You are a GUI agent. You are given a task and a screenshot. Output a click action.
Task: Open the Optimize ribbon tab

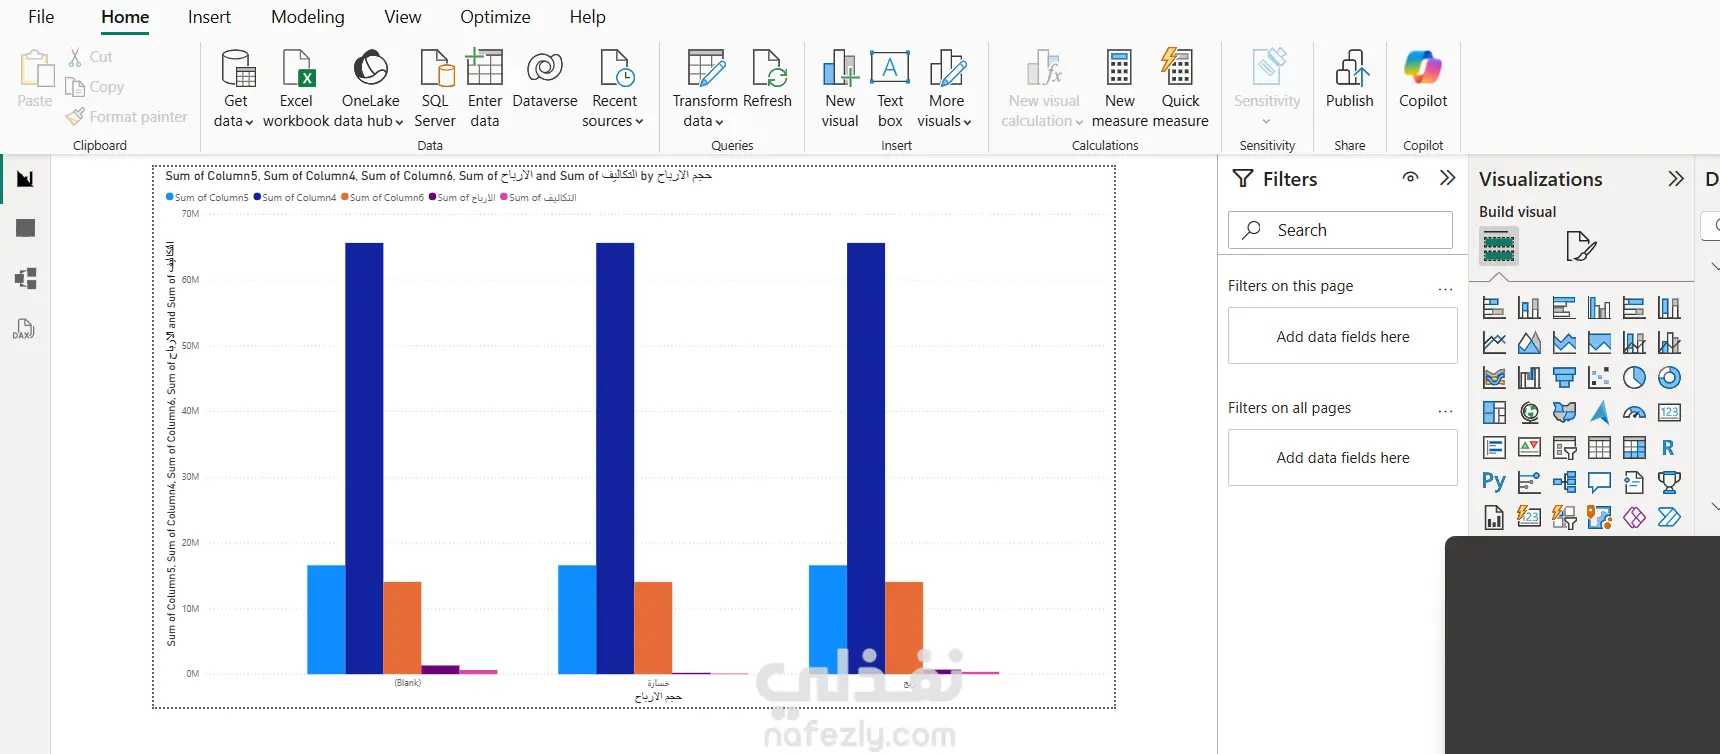[495, 17]
